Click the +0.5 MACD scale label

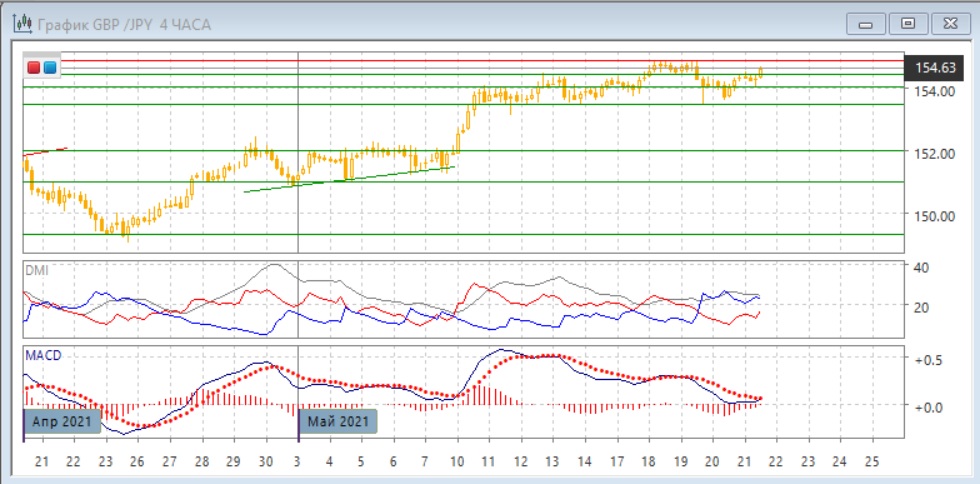pos(930,360)
